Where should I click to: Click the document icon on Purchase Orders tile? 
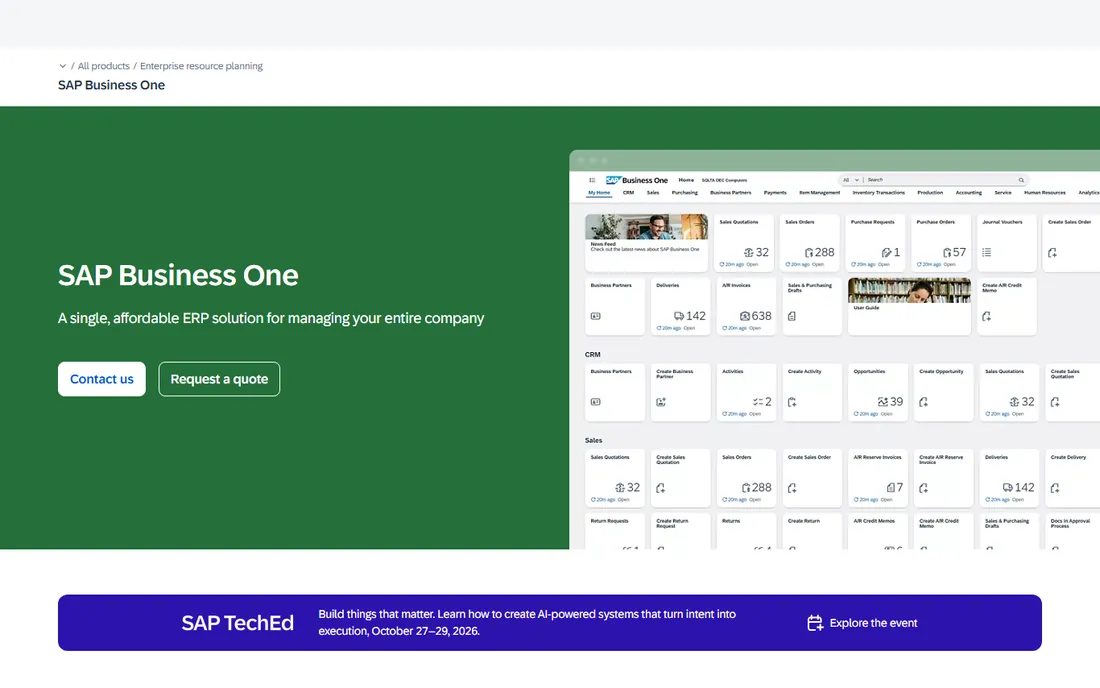(947, 252)
